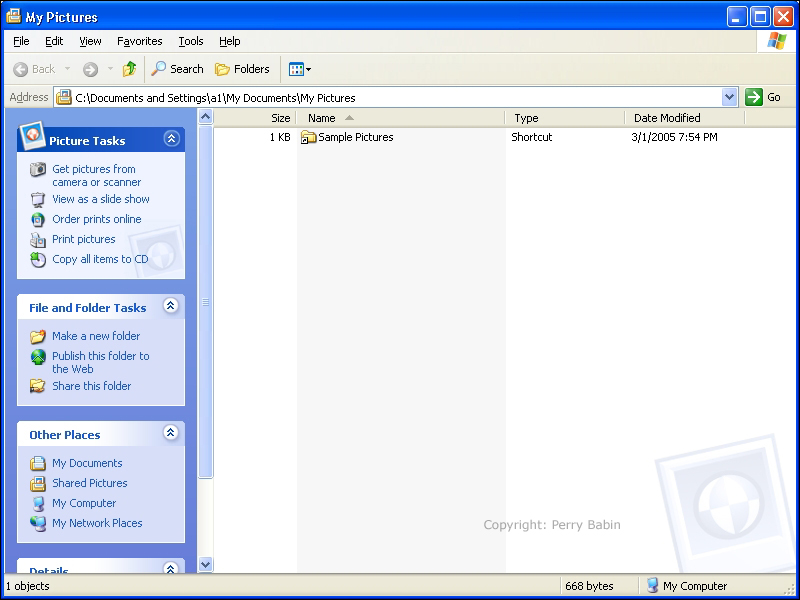Viewport: 800px width, 600px height.
Task: Click the green Go button
Action: click(763, 97)
